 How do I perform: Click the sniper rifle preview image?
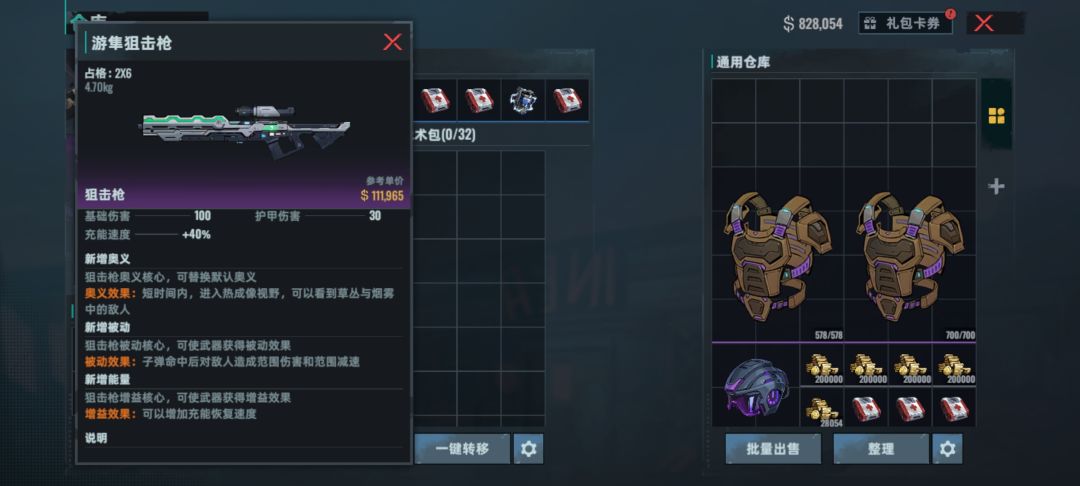tap(247, 129)
